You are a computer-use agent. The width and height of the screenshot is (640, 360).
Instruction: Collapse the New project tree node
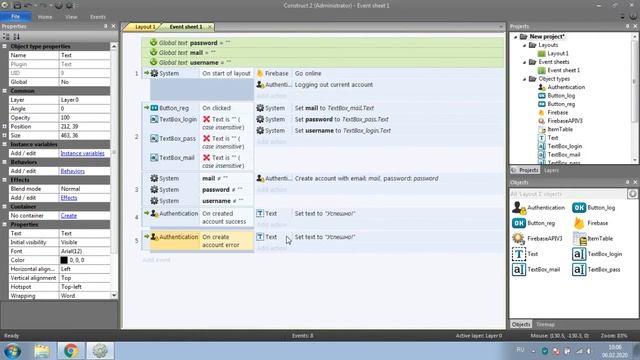[516, 37]
